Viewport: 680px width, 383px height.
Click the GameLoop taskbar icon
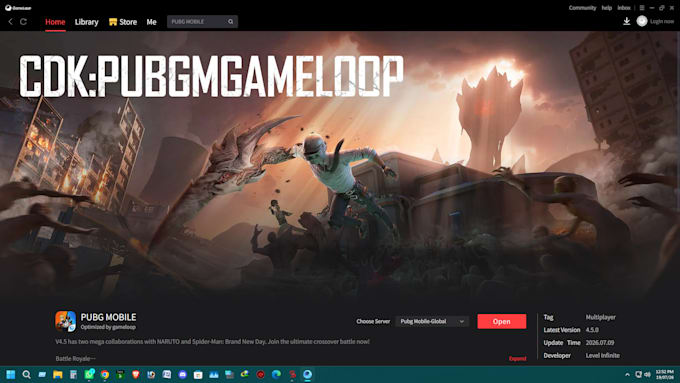[307, 374]
